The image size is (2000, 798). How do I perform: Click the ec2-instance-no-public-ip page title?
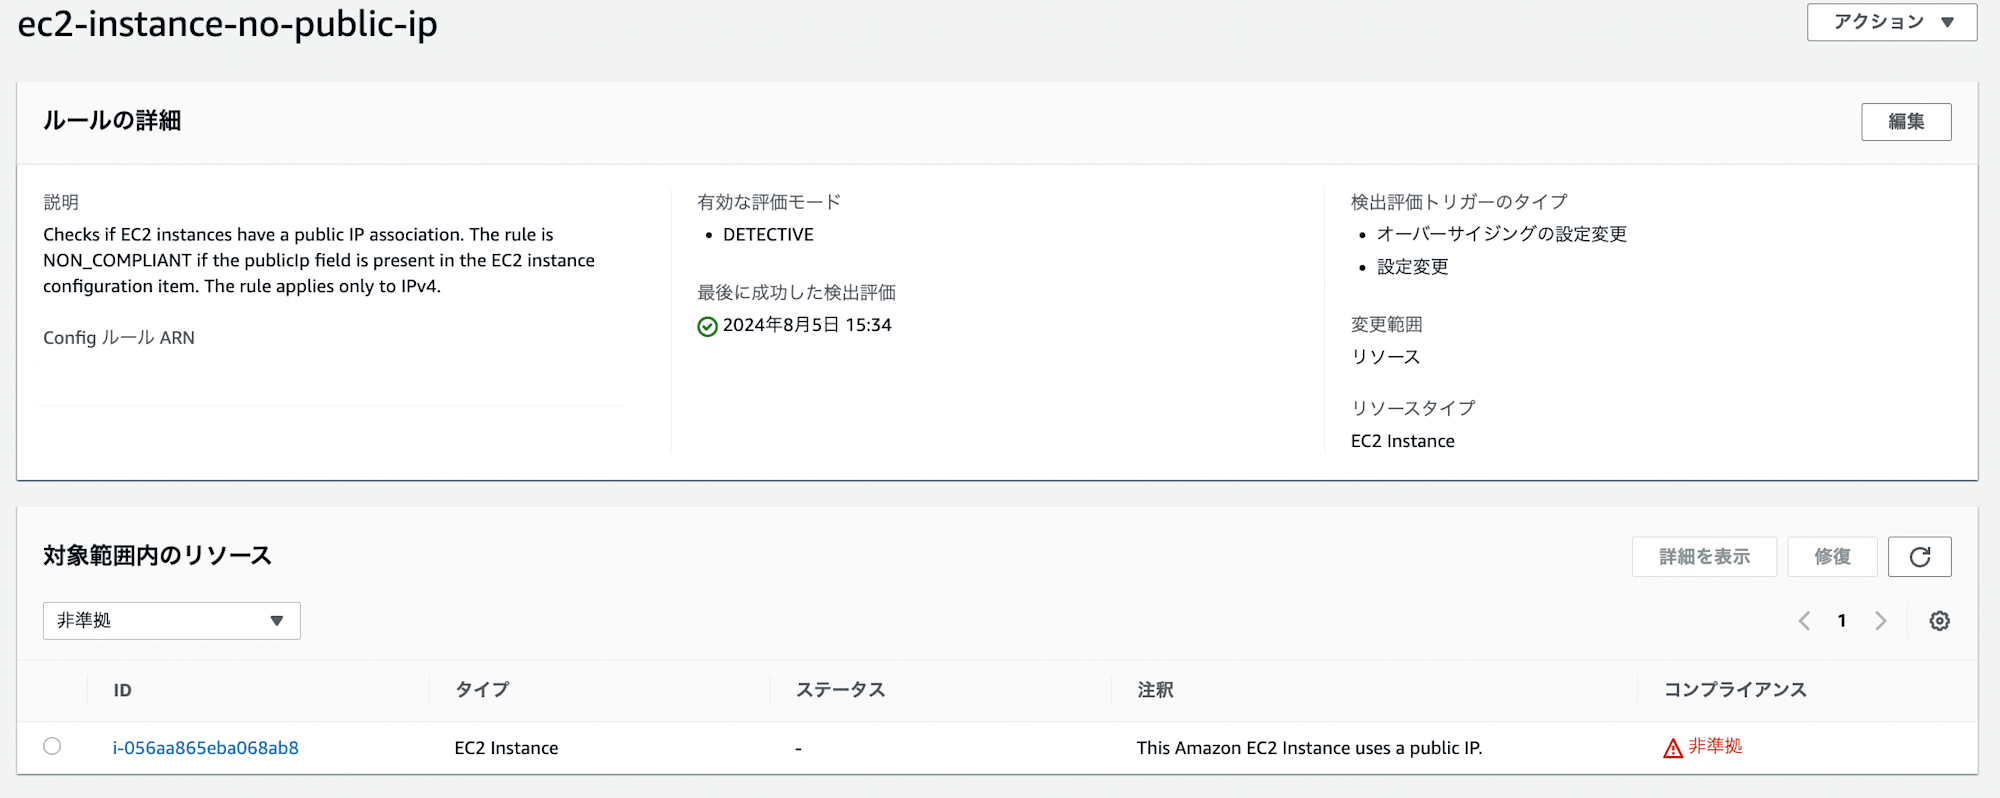(x=228, y=23)
